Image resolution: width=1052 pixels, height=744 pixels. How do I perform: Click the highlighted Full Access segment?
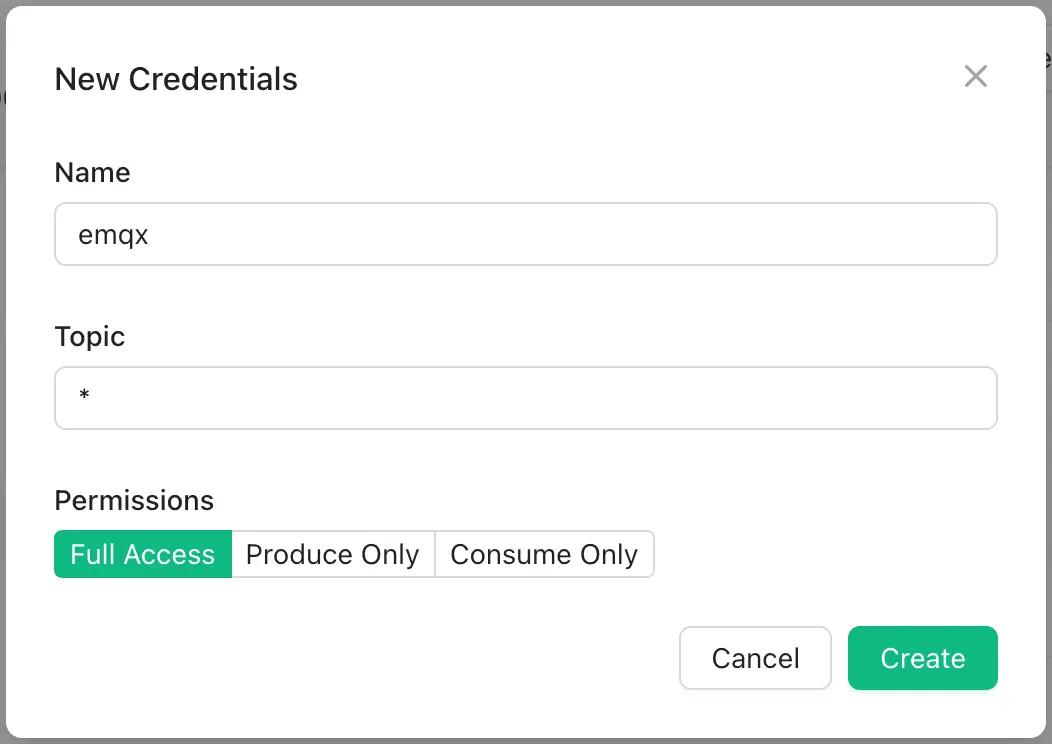coord(142,554)
